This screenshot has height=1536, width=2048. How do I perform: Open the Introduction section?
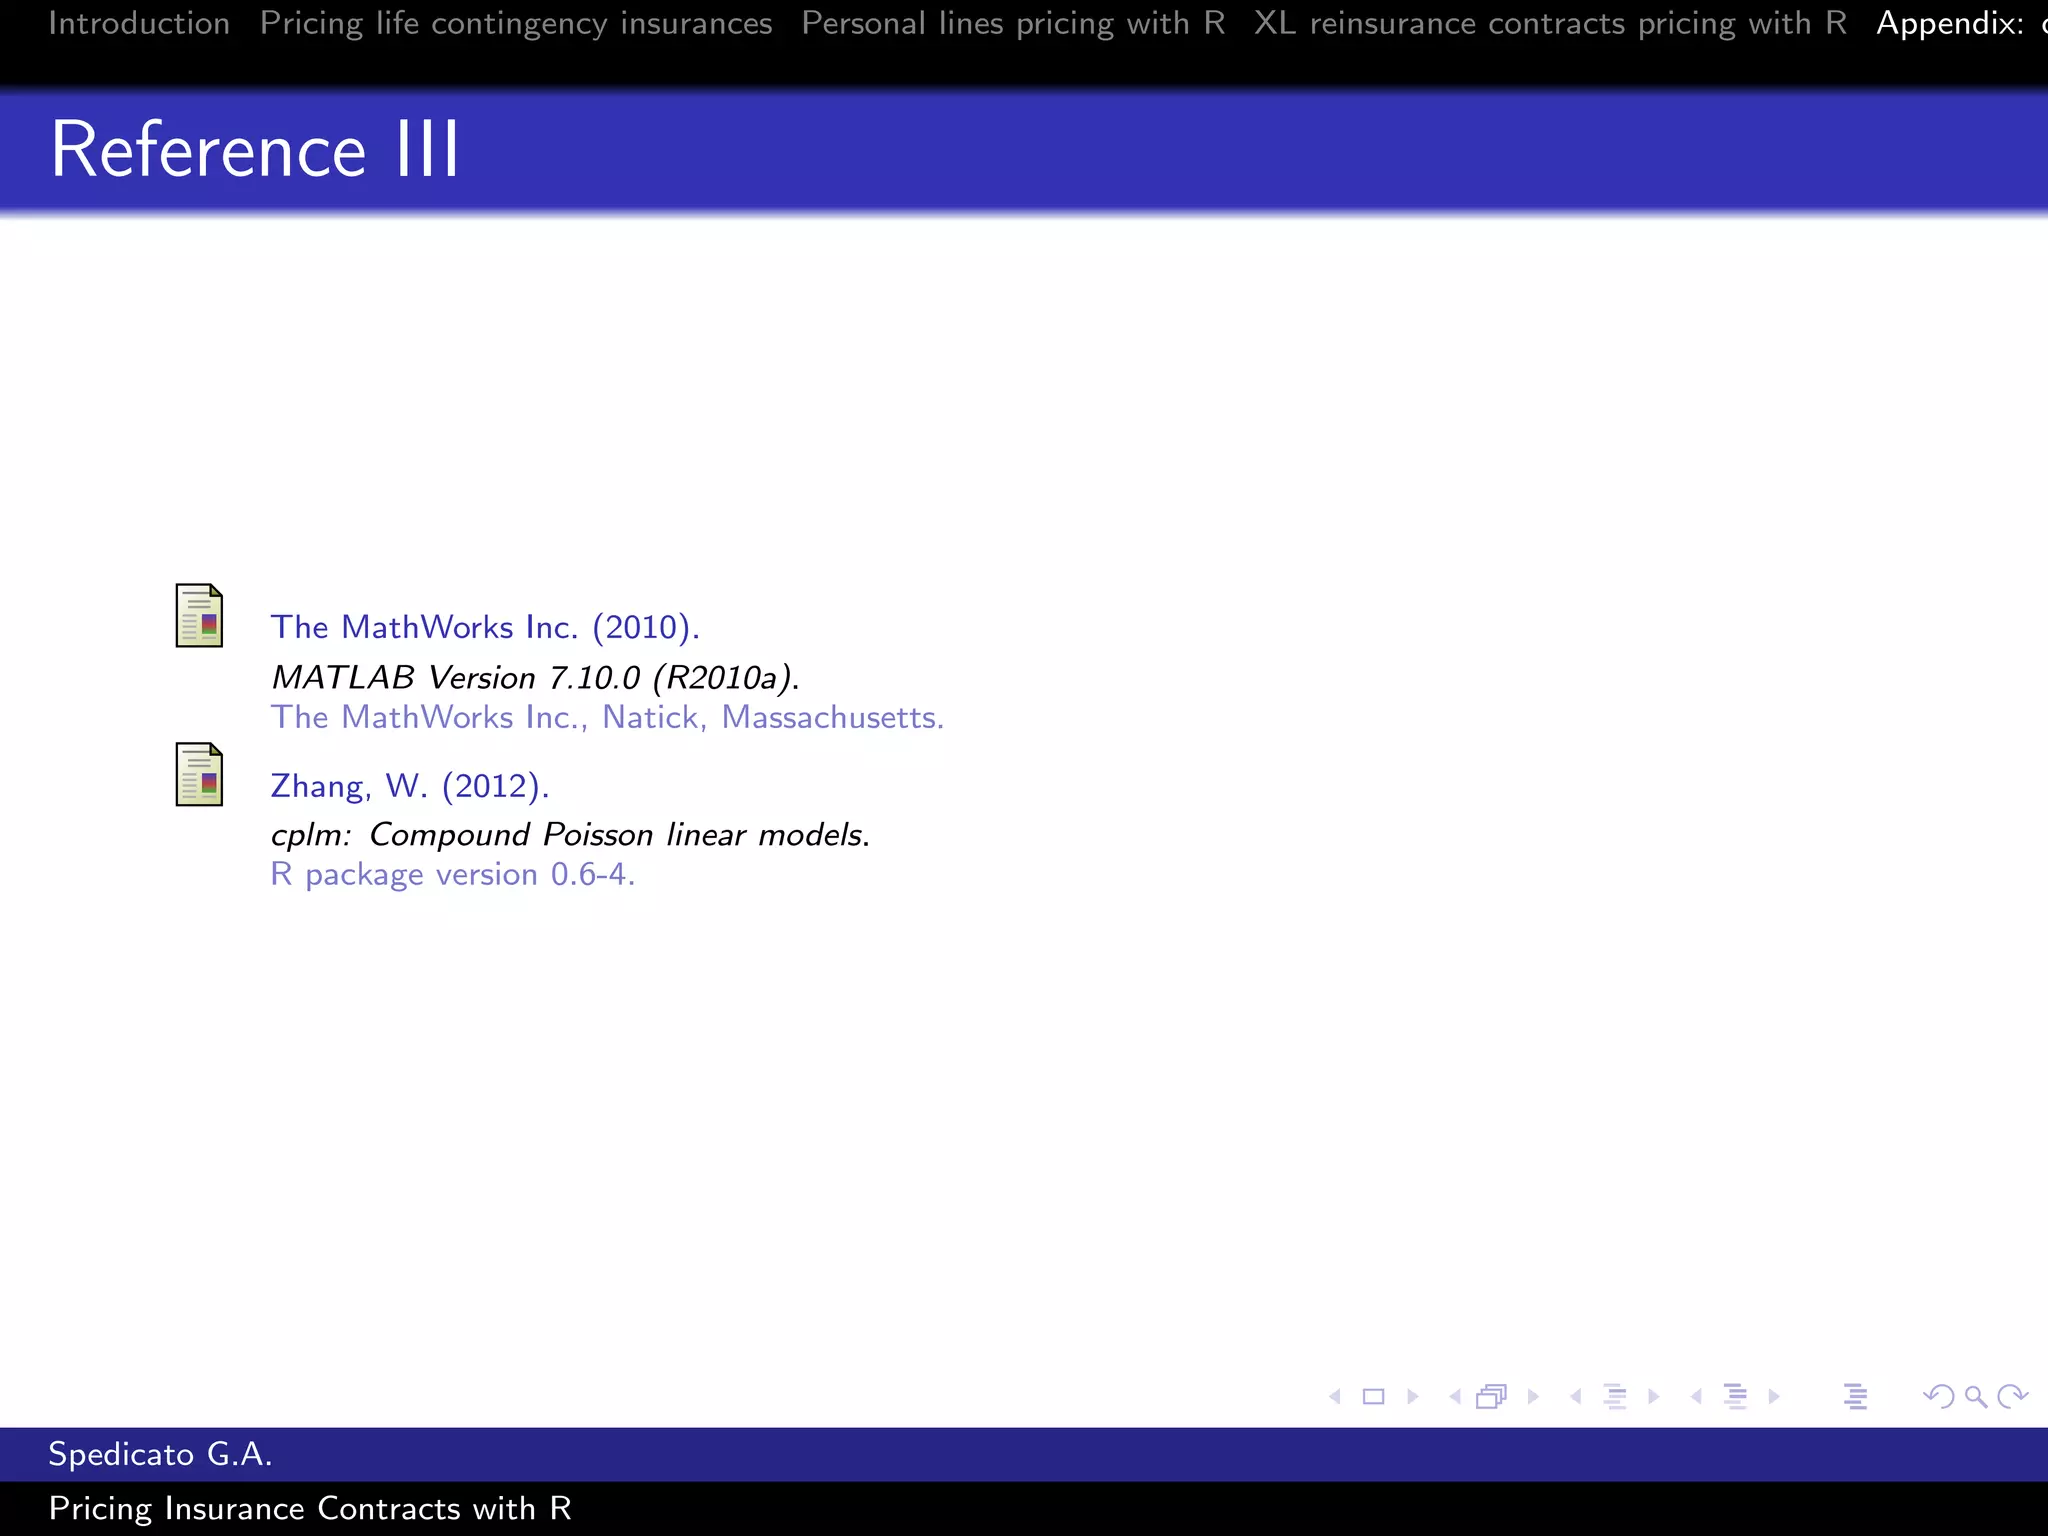(x=139, y=23)
